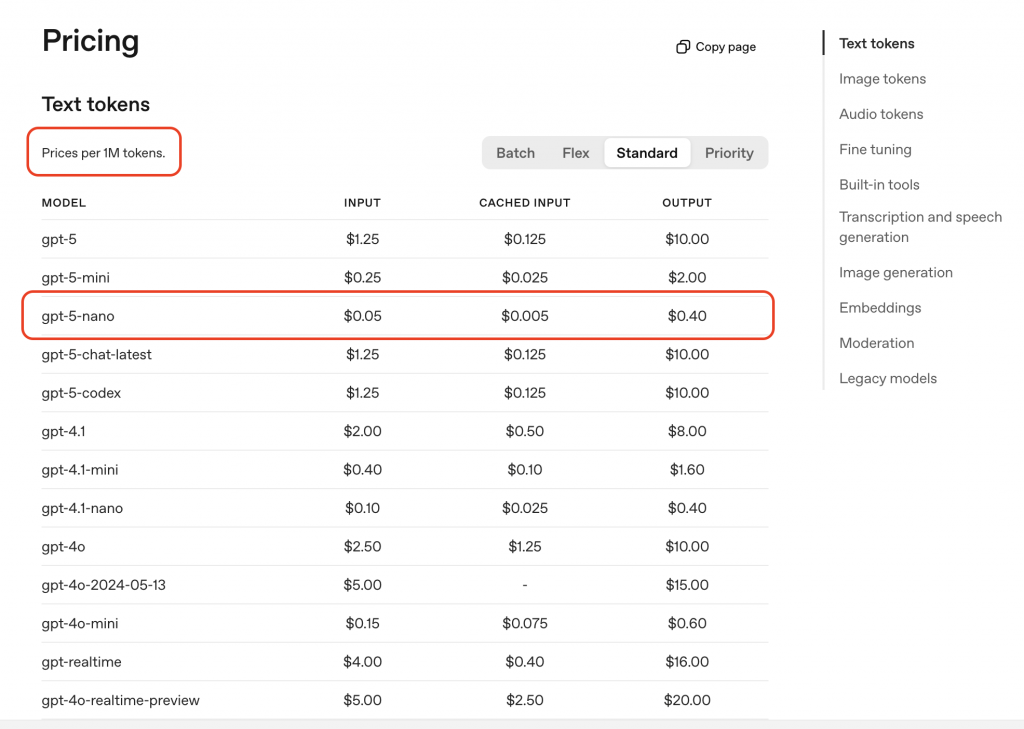This screenshot has height=729, width=1024.
Task: Click gpt-4.1 output price $8.00
Action: tap(686, 431)
